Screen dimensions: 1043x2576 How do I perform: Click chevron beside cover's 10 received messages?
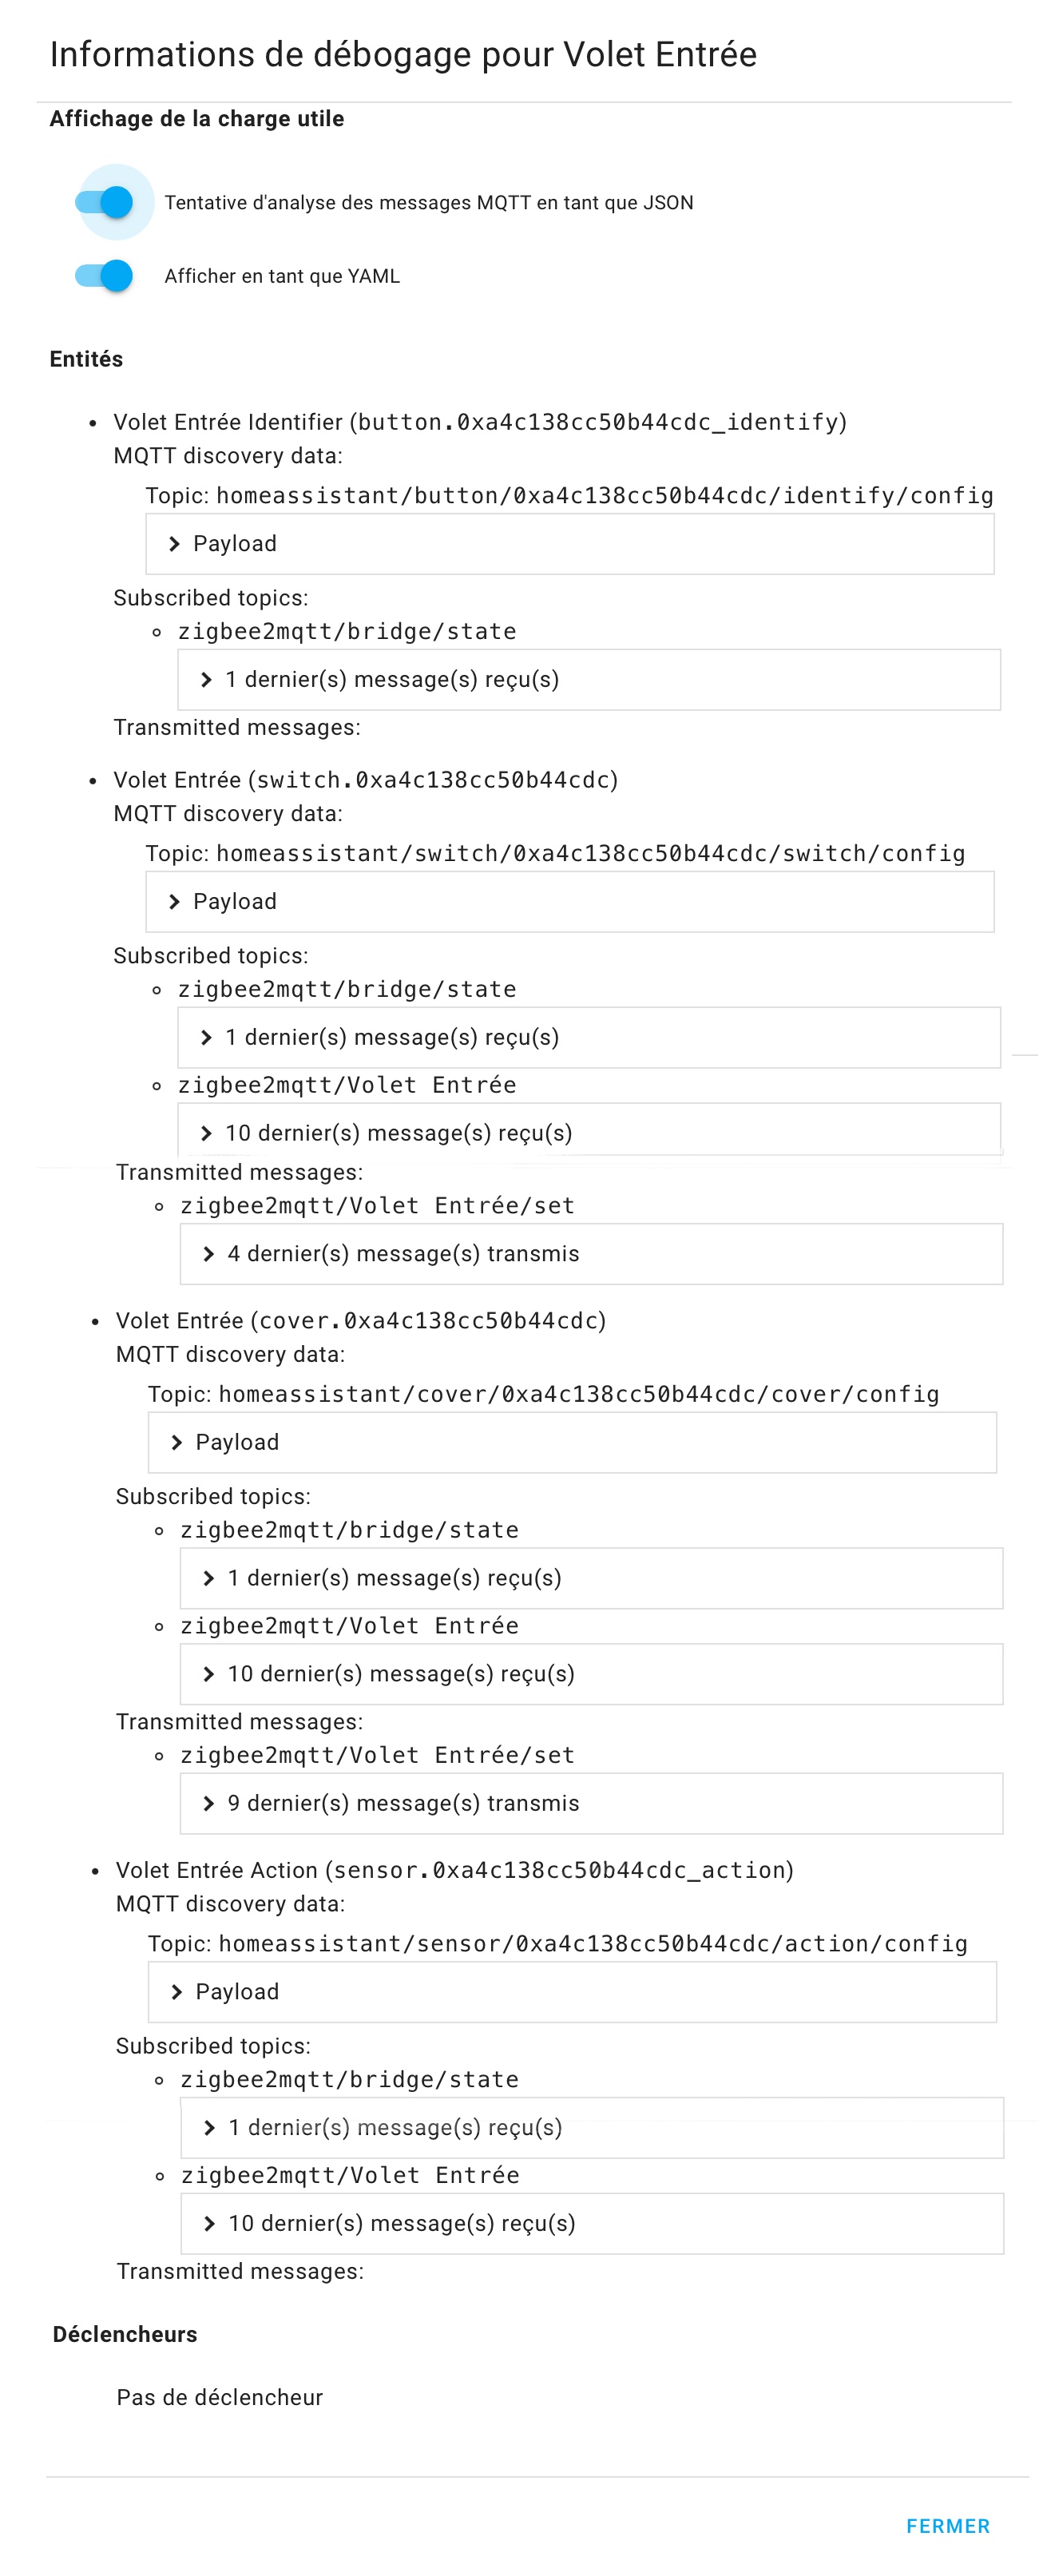(208, 1674)
